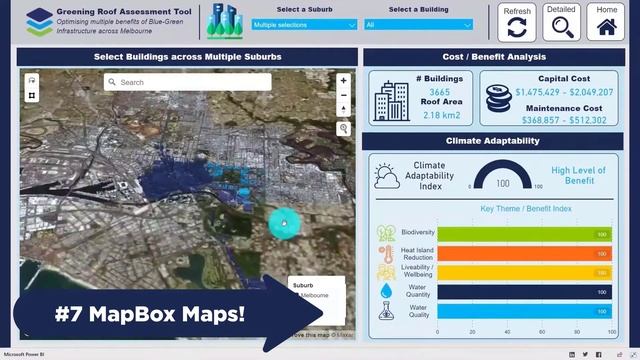Click the coin stack Capital Cost icon
This screenshot has width=640, height=360.
click(499, 98)
